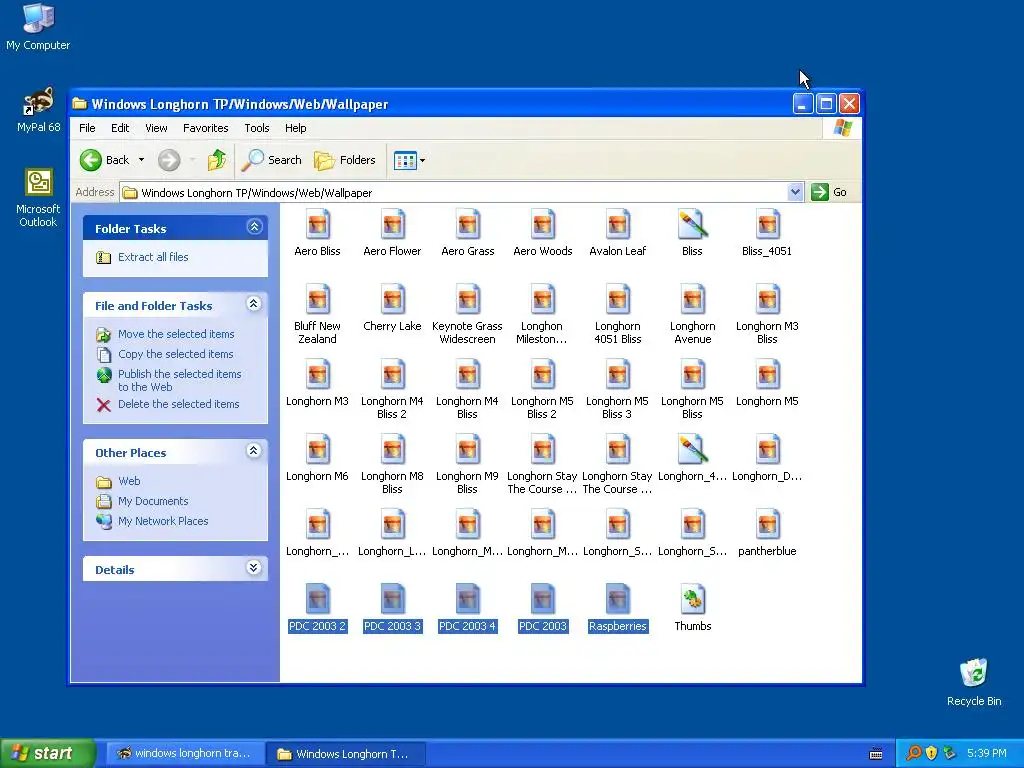Expand the Details panel
This screenshot has width=1024, height=768.
(x=254, y=568)
